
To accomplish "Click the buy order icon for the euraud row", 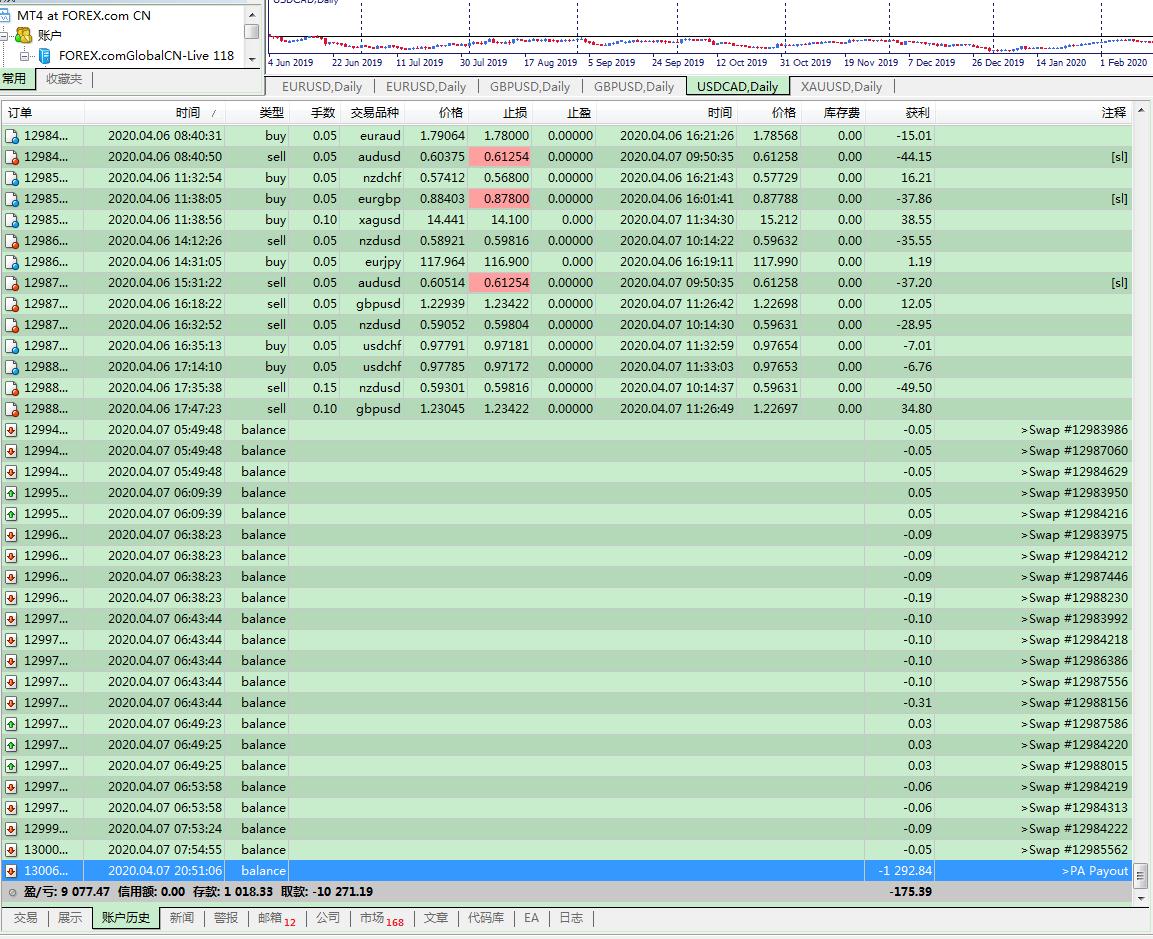I will pos(12,136).
